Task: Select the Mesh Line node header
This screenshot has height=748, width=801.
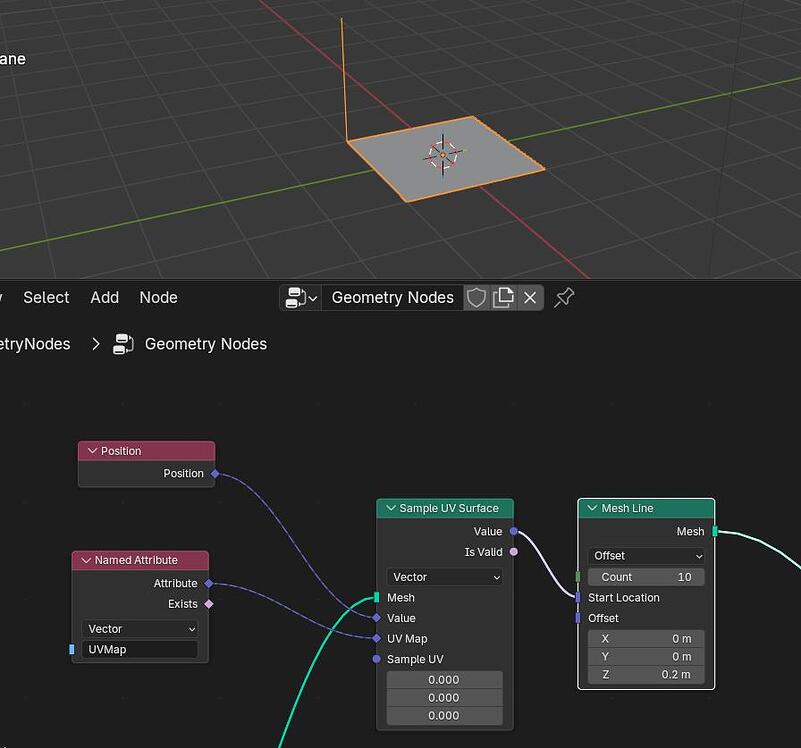Action: tap(646, 508)
